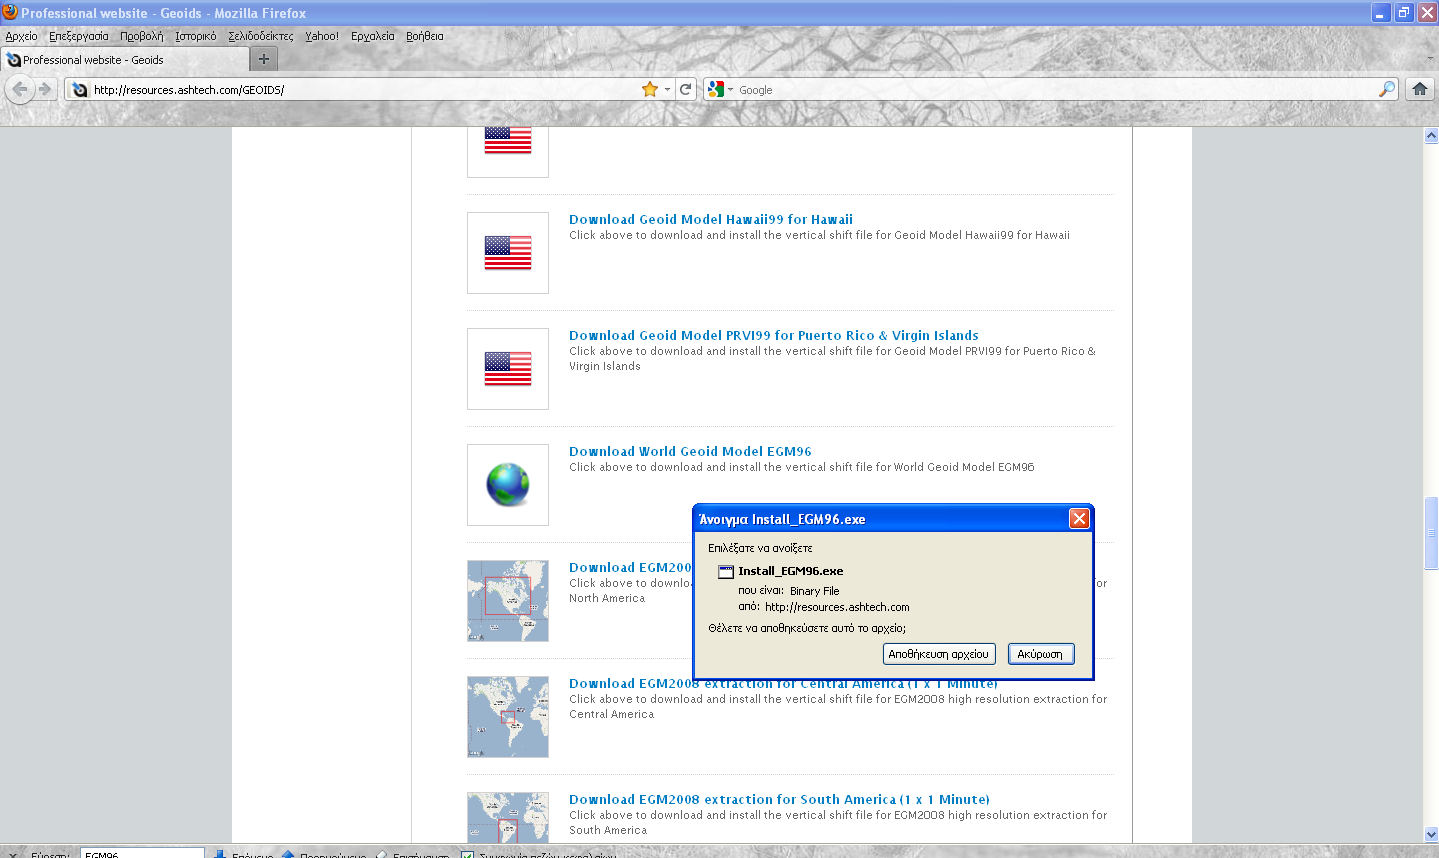Click the EGM96 globe icon
Screen dimensions: 1439x858
508,485
